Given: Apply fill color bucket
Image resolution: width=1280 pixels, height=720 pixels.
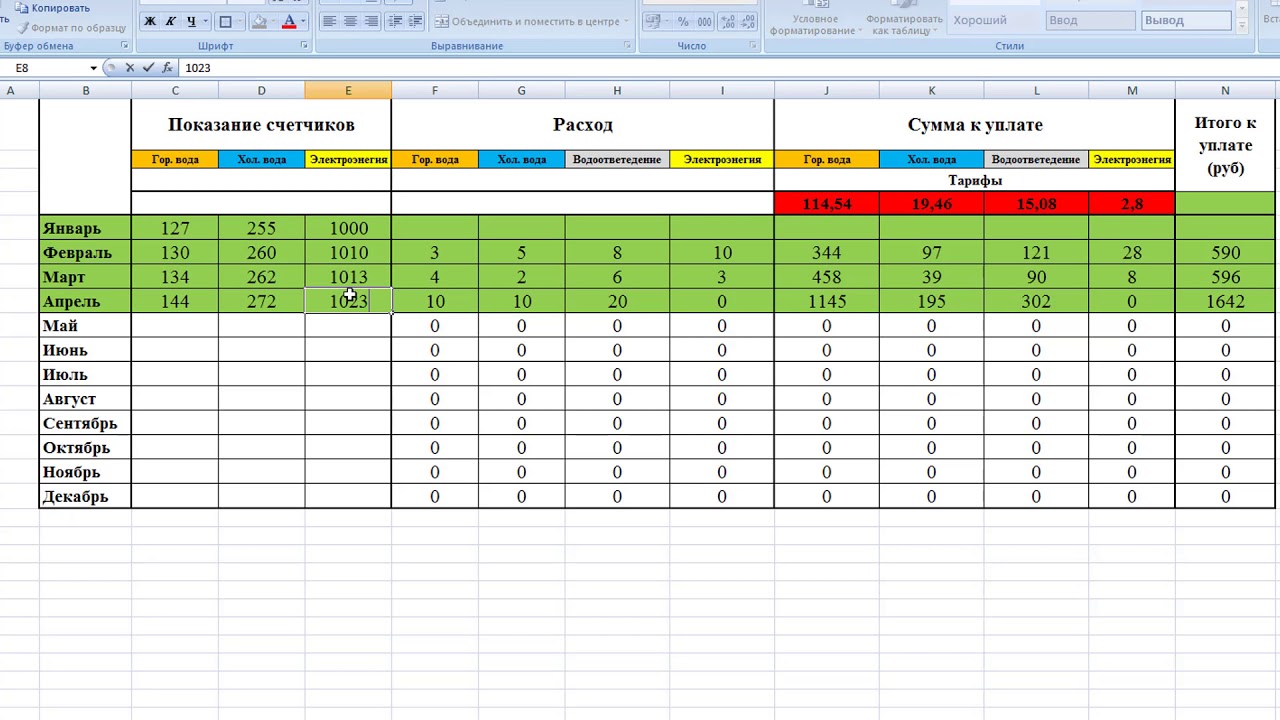Looking at the screenshot, I should point(260,21).
